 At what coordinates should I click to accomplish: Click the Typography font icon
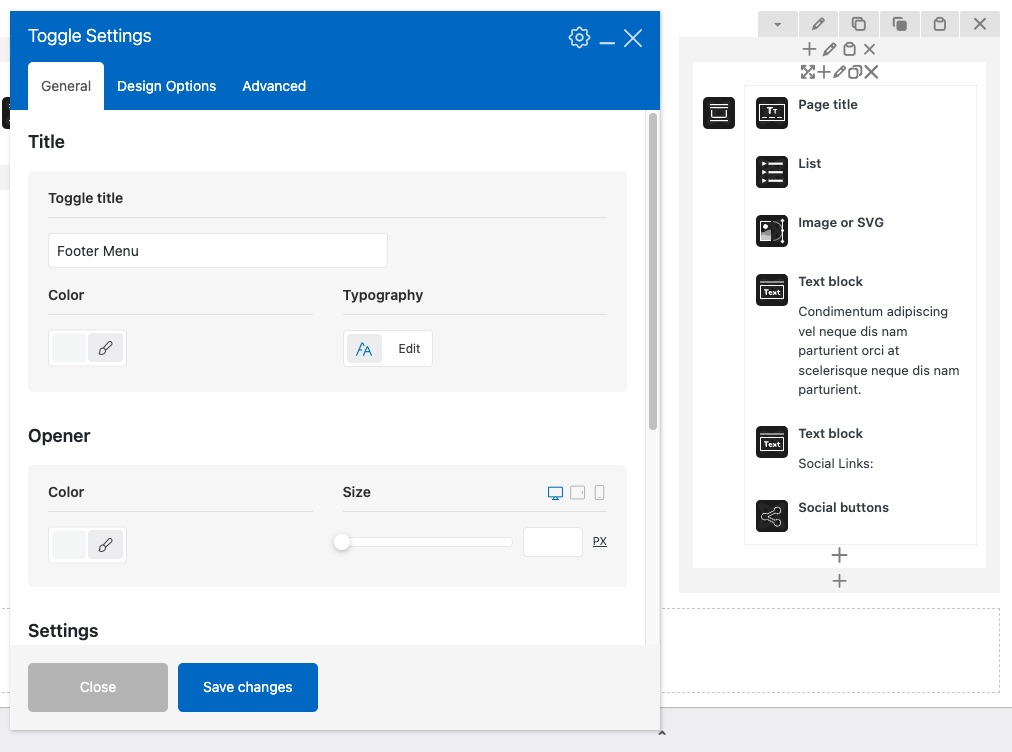[364, 349]
